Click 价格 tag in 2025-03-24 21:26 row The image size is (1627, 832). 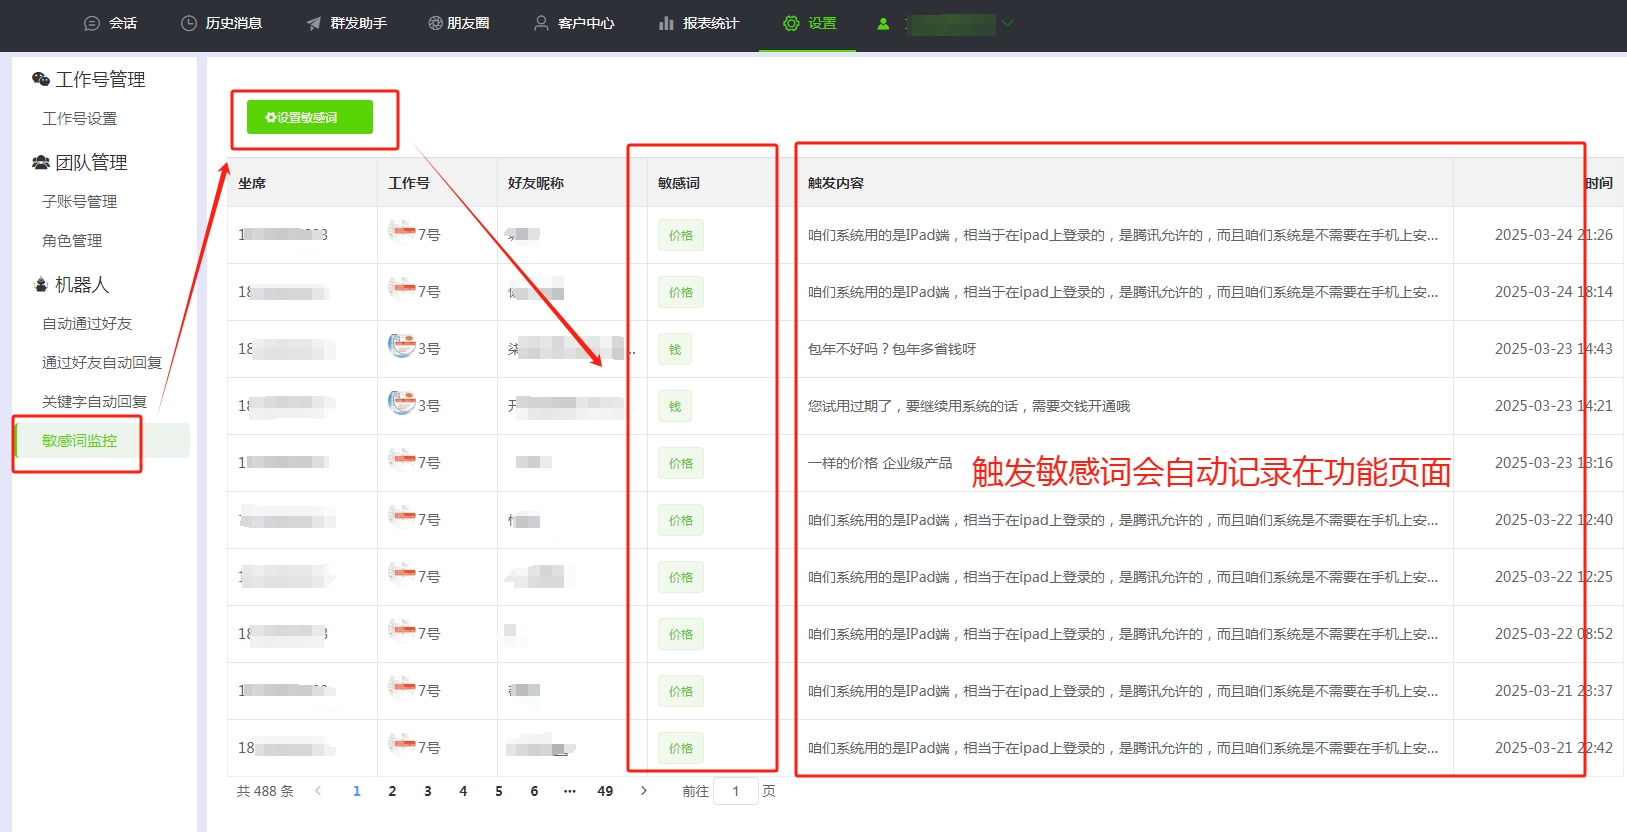(681, 235)
